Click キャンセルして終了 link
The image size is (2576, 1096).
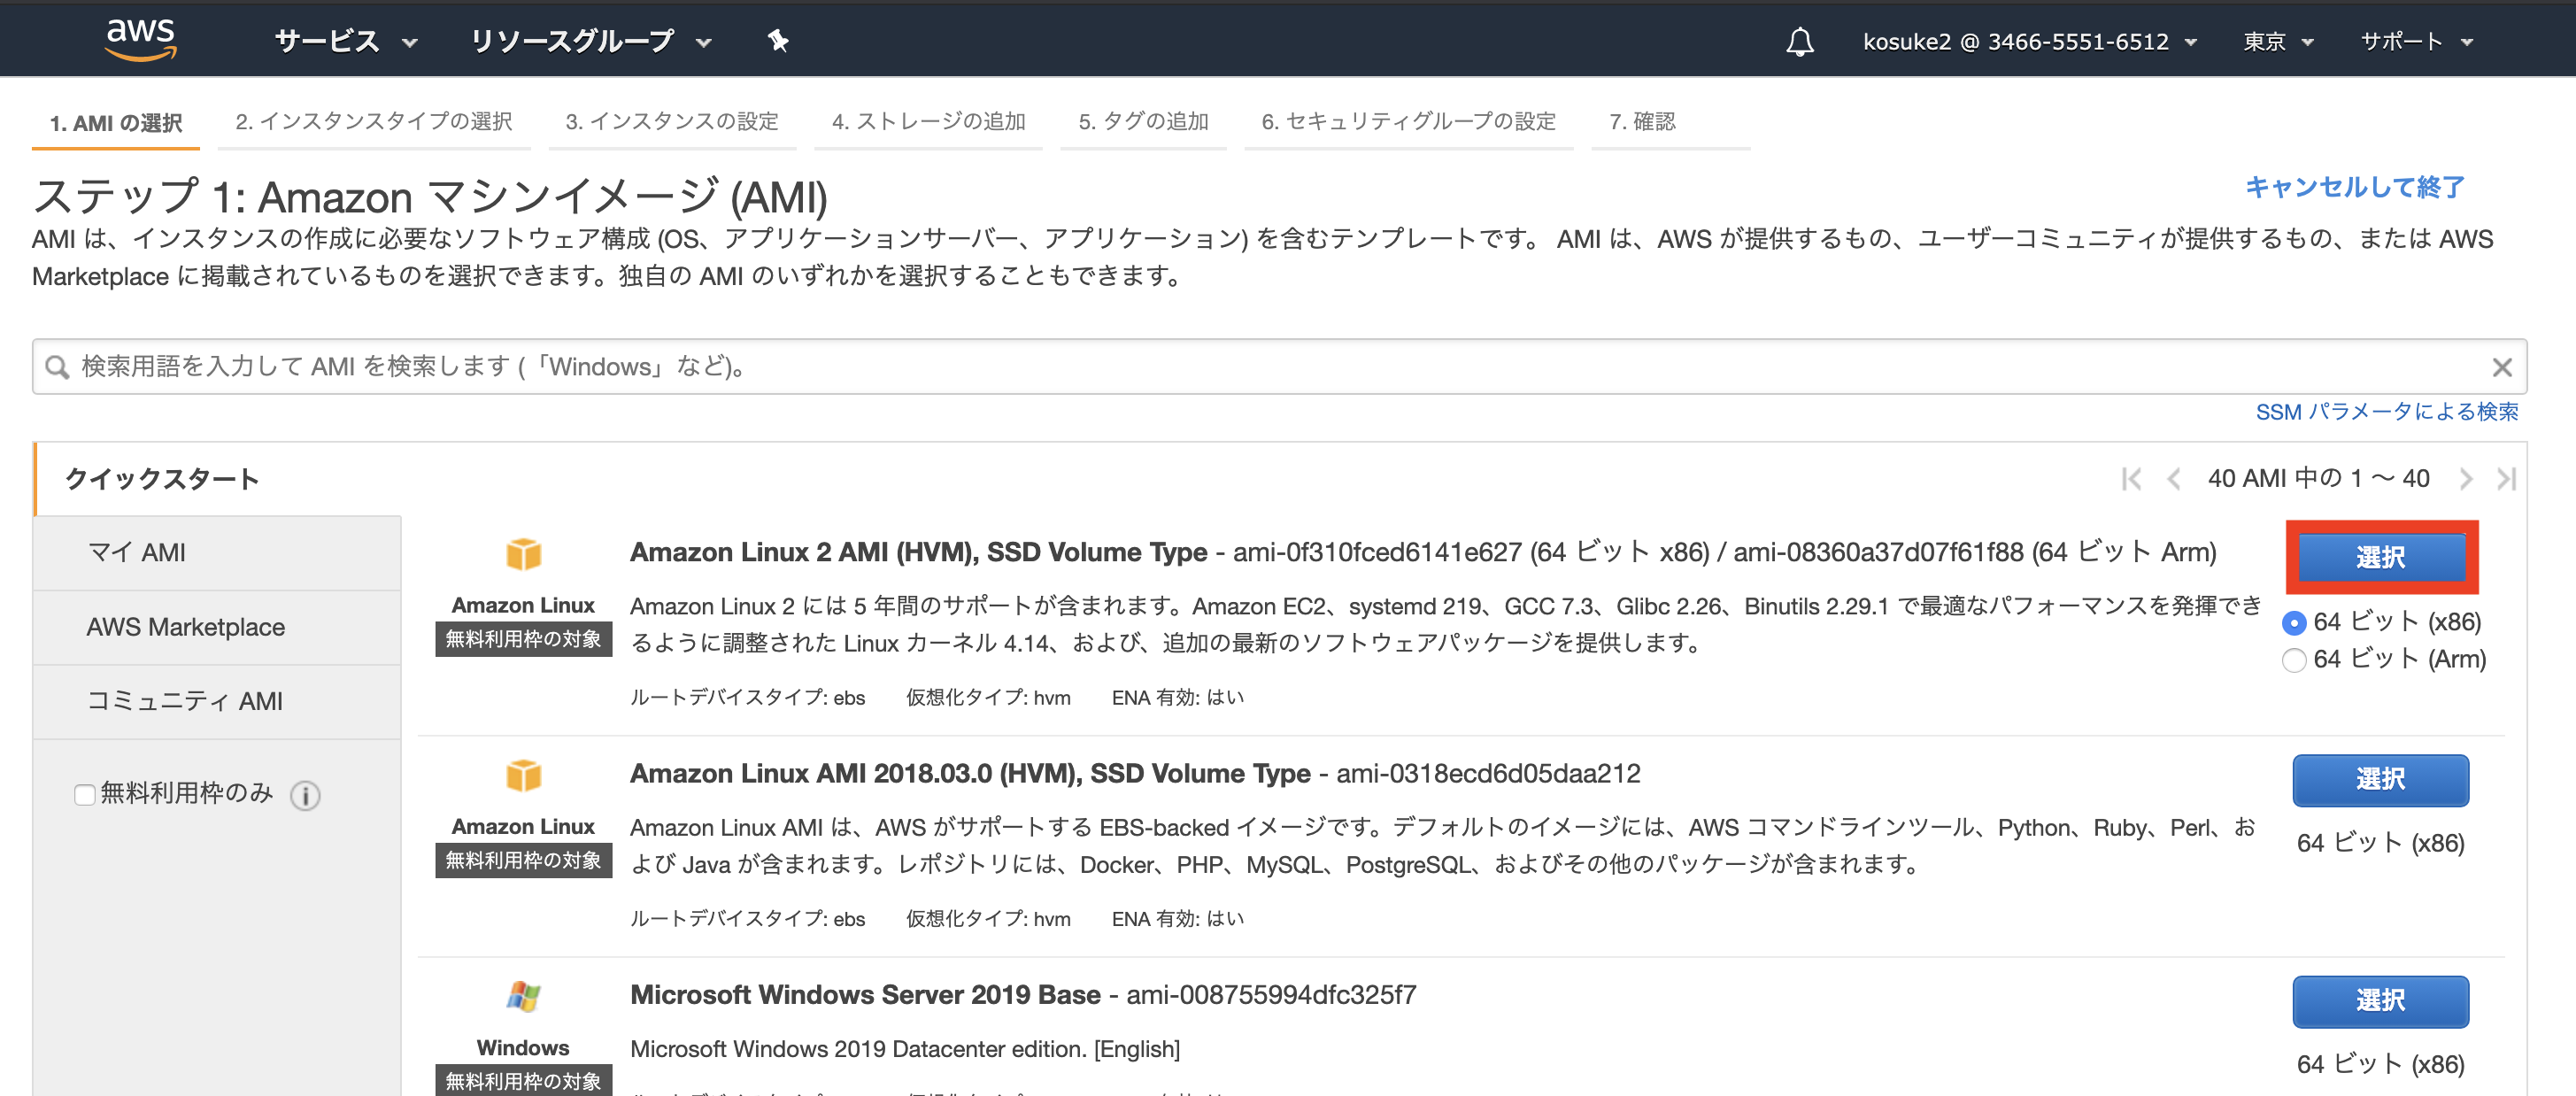pos(2355,187)
